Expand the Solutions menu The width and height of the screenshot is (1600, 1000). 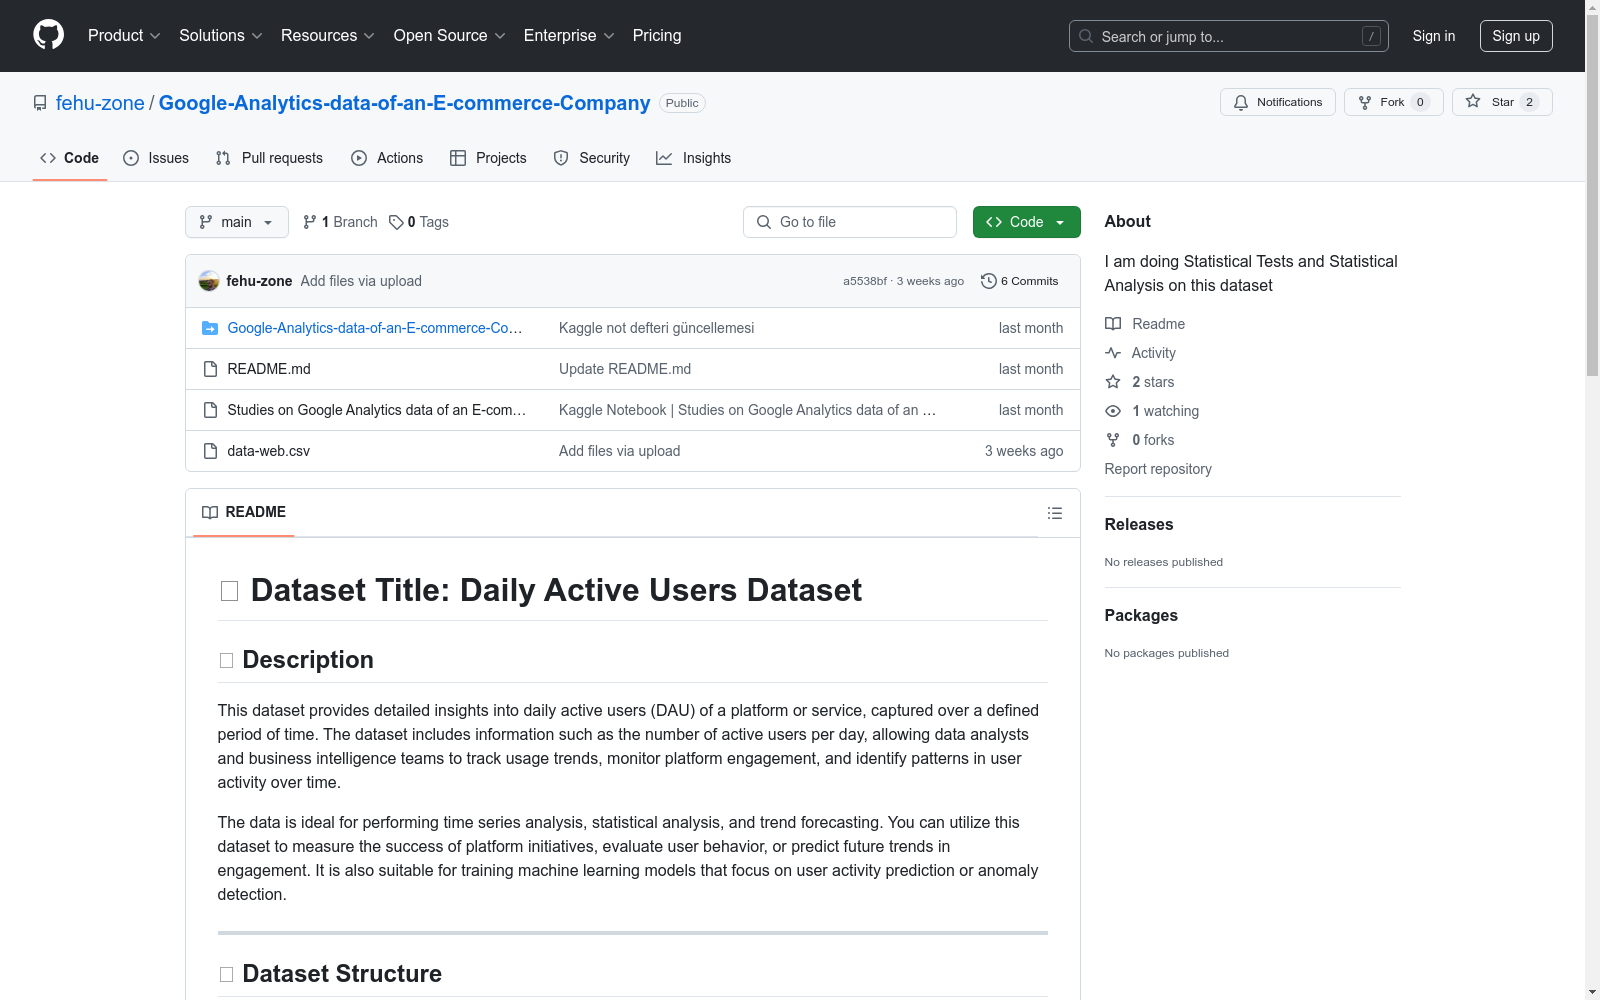[221, 36]
